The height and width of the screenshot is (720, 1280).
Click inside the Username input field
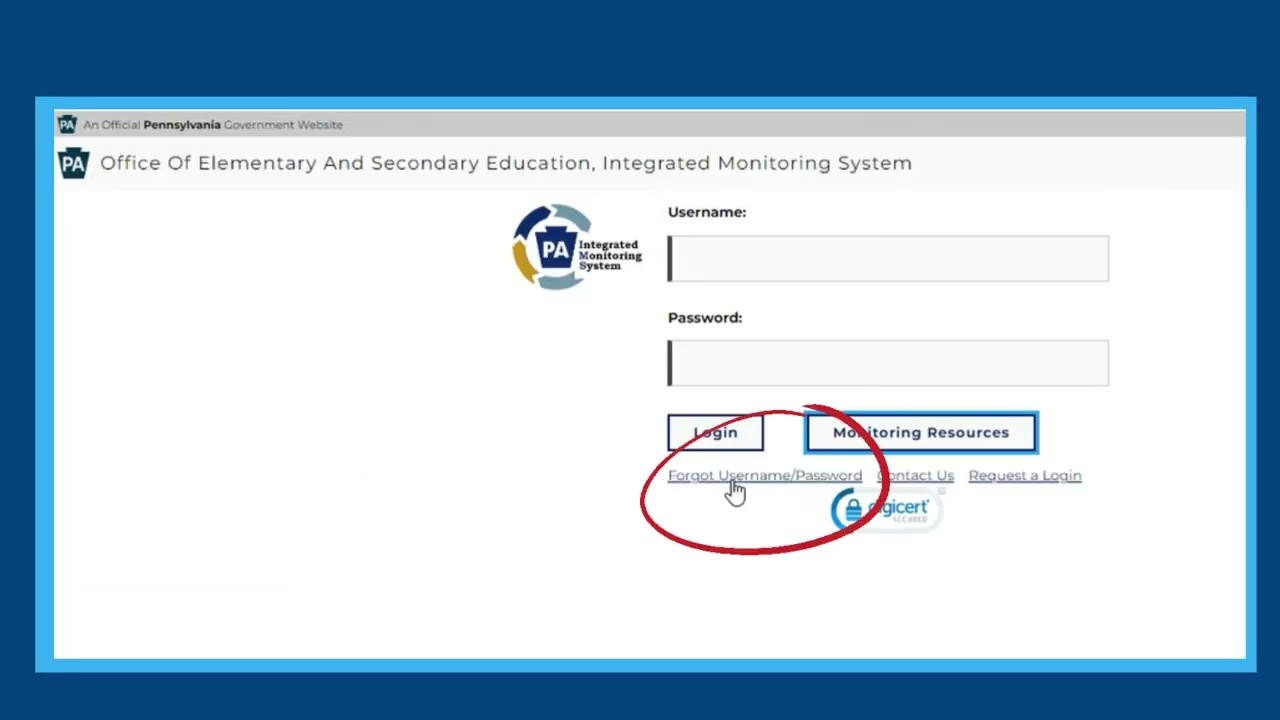(887, 258)
